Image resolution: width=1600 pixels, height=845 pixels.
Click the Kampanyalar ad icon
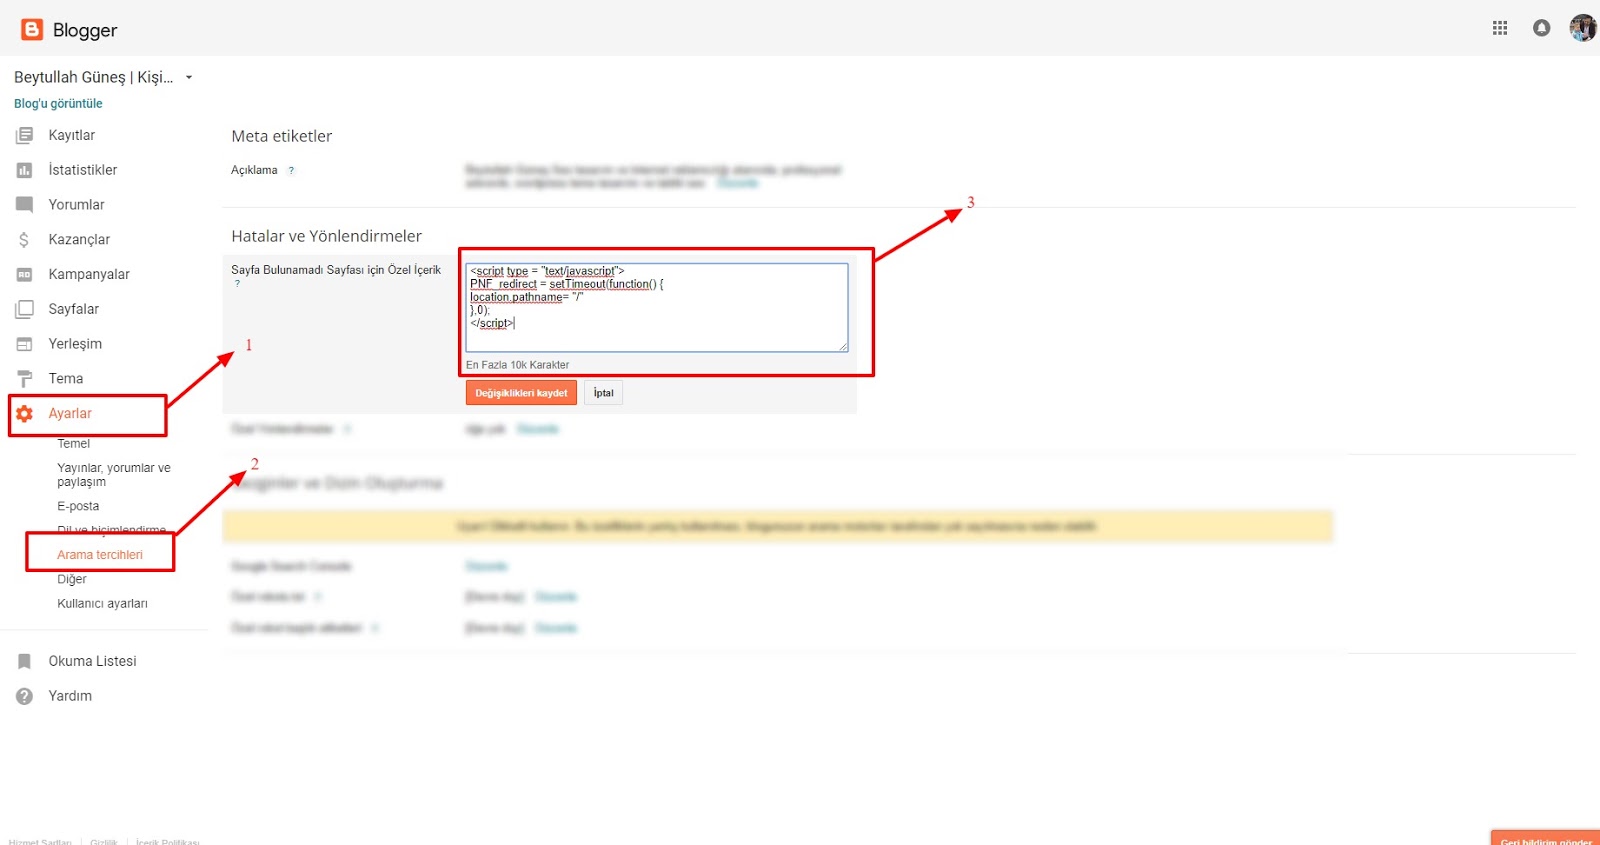click(24, 274)
